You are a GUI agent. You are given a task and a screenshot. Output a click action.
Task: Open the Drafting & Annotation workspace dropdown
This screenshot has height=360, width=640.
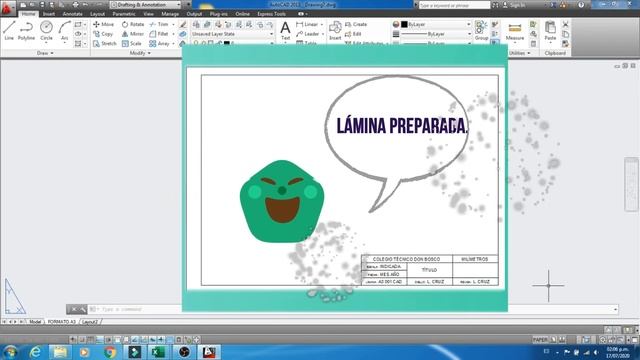[146, 5]
